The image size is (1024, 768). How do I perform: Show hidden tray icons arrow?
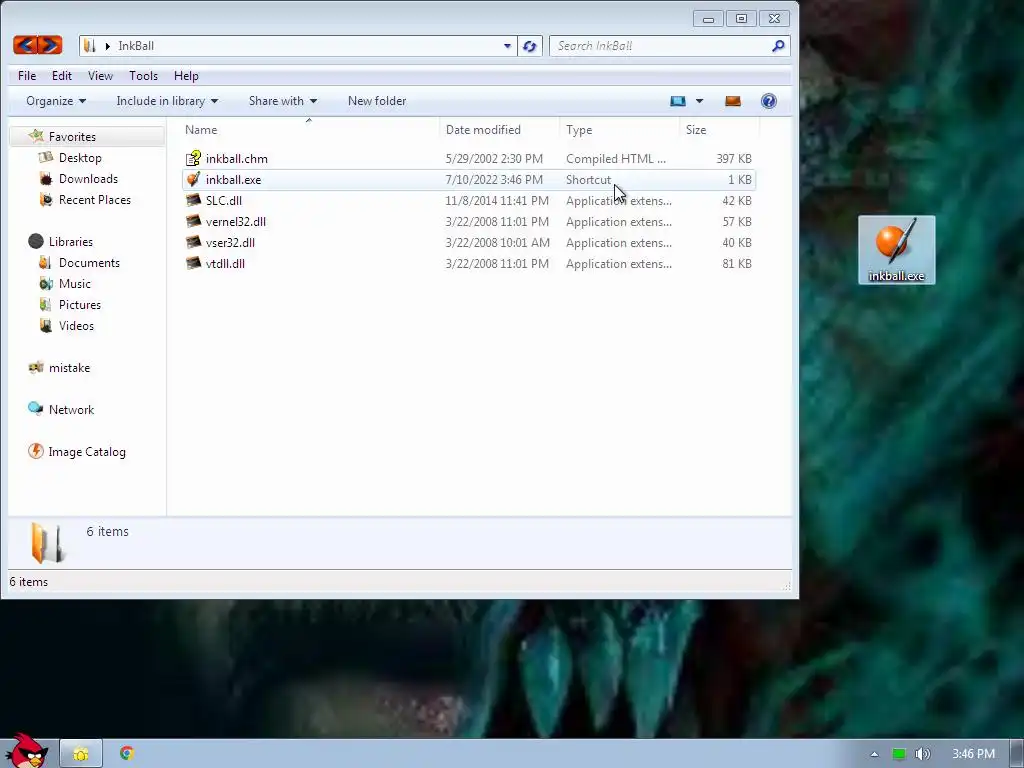click(x=874, y=754)
